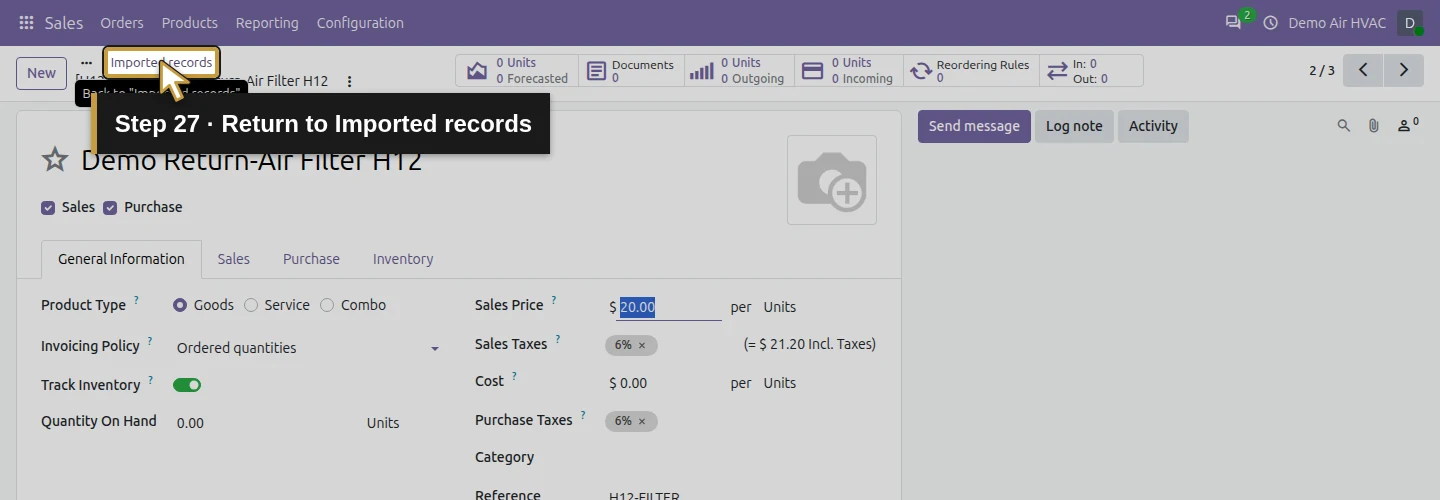Show help for Purchase Taxes
Viewport: 1440px width, 500px height.
click(x=583, y=415)
